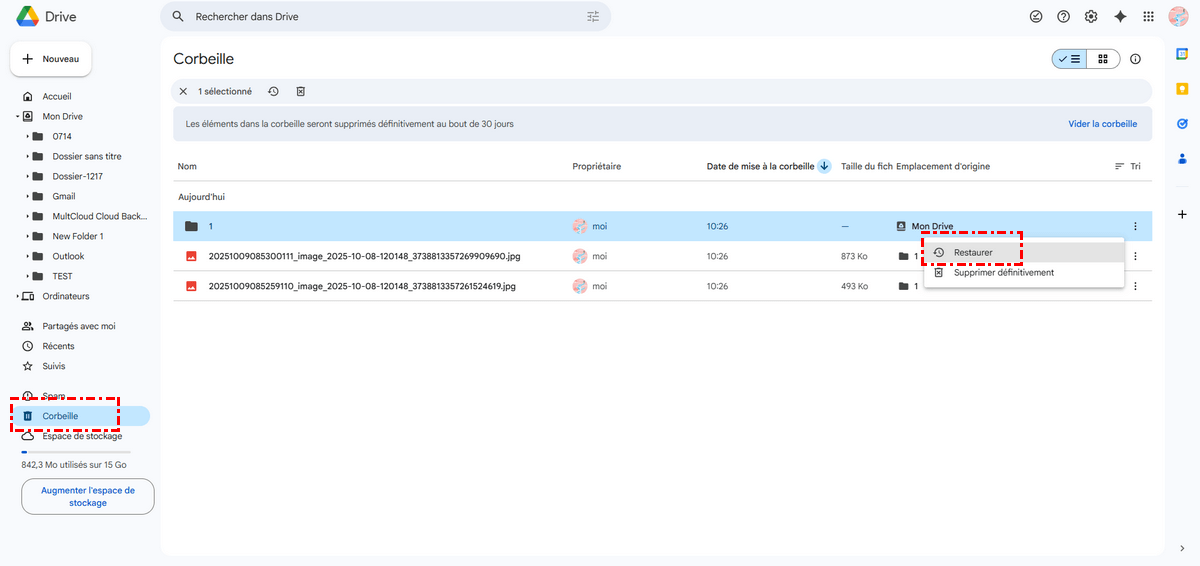The height and width of the screenshot is (566, 1200).
Task: Click the storage usage progress bar
Action: (x=76, y=452)
